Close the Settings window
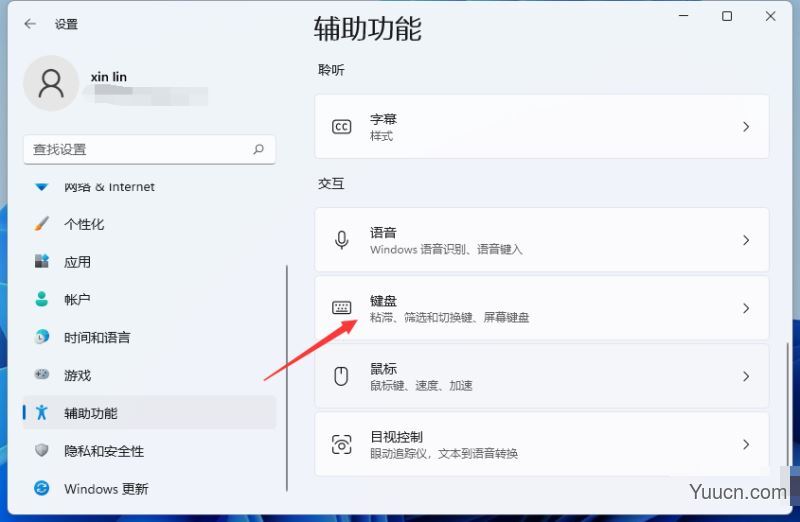Image resolution: width=800 pixels, height=522 pixels. (x=770, y=16)
